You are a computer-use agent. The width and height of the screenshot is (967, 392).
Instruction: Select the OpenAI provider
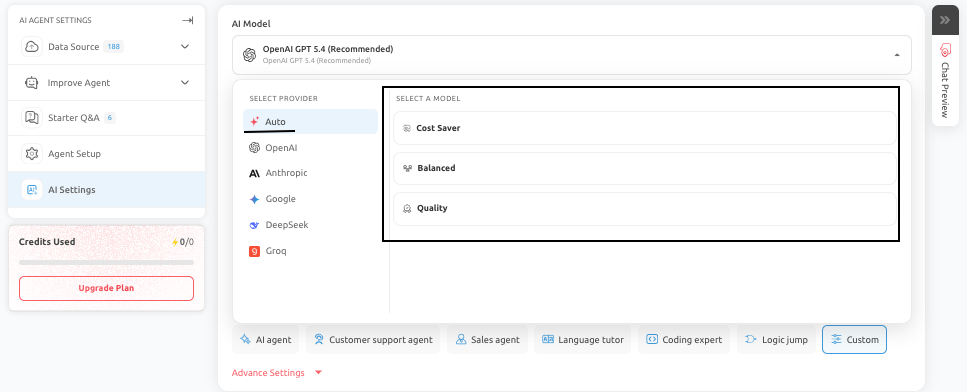pos(310,148)
